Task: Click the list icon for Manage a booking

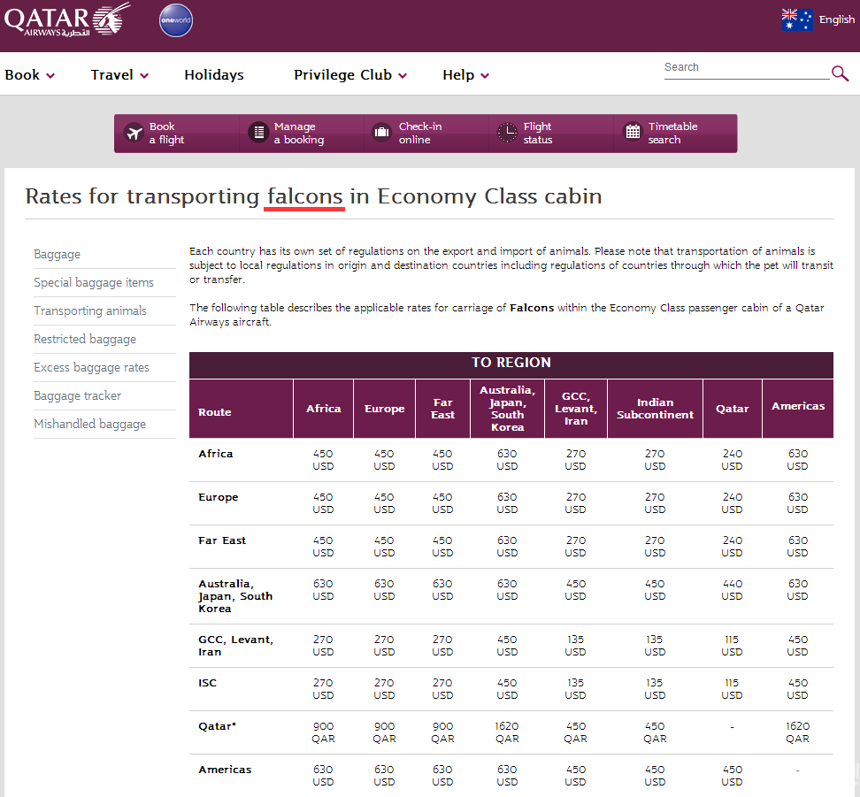Action: pos(258,133)
